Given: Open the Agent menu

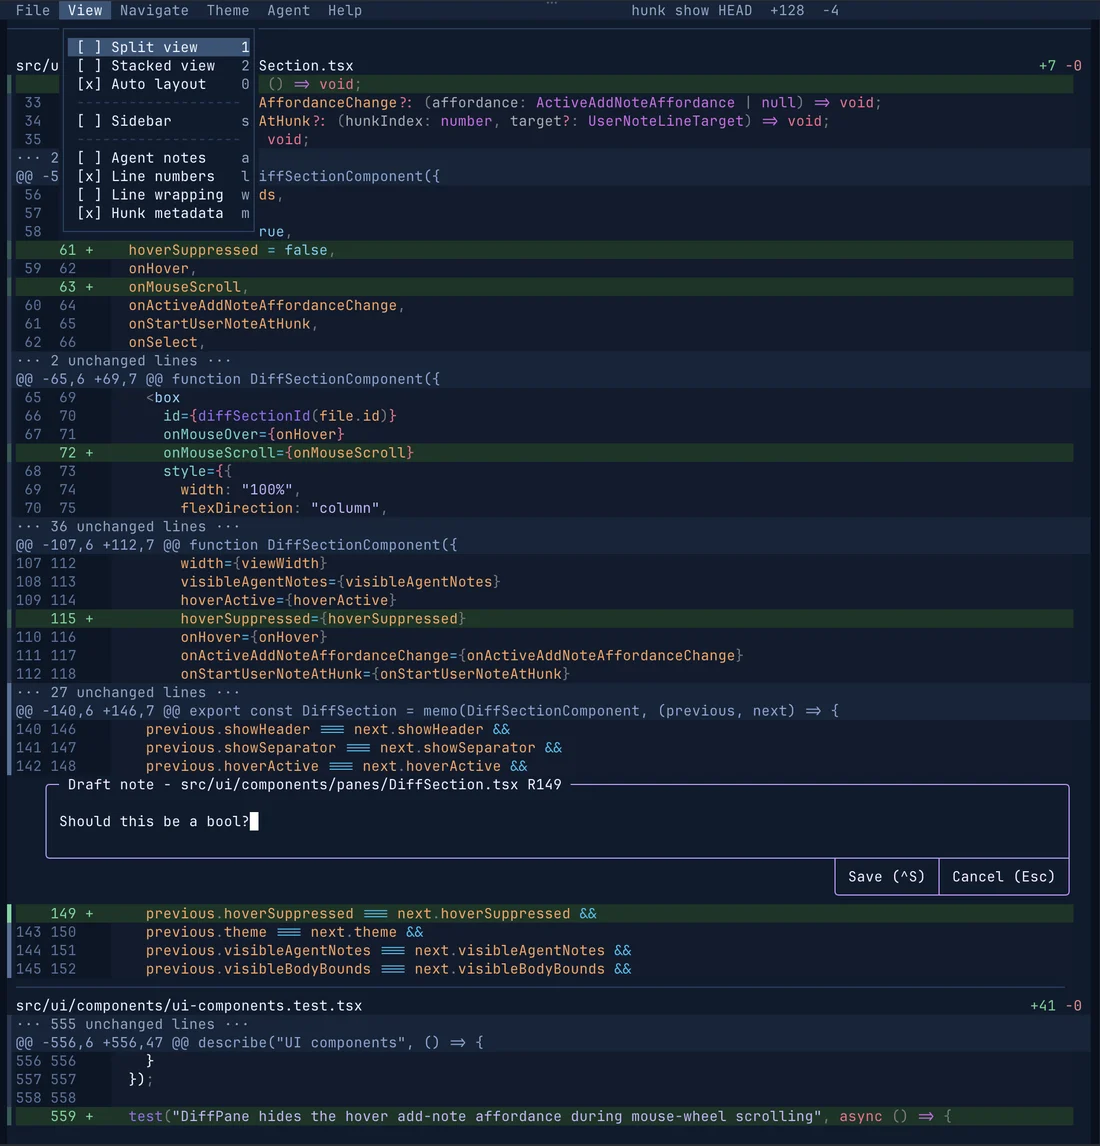Looking at the screenshot, I should tap(289, 10).
